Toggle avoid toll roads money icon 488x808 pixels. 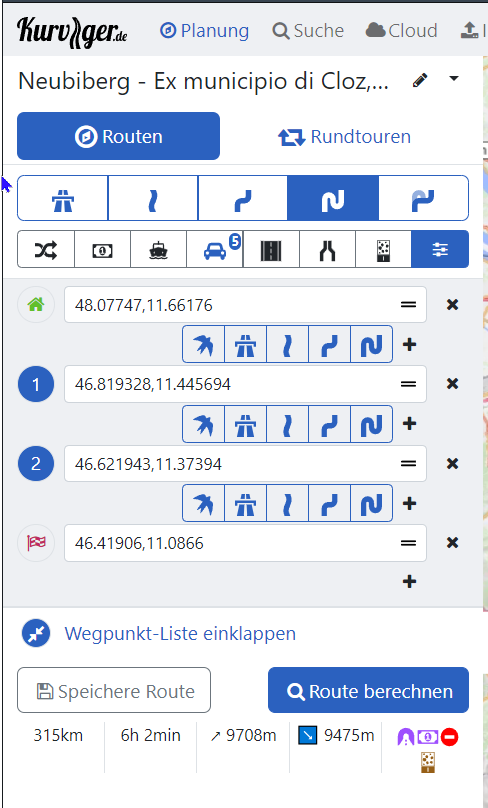pos(102,250)
